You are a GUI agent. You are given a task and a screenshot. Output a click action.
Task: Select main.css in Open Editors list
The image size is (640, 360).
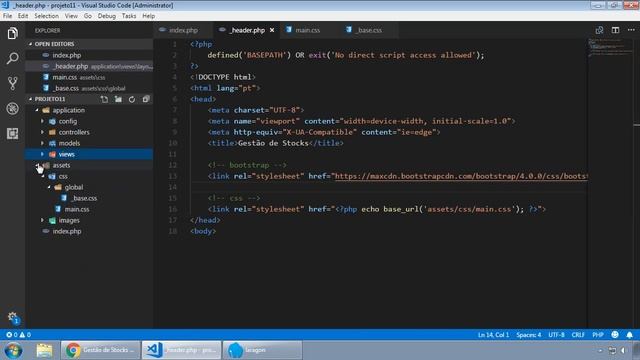pos(89,77)
